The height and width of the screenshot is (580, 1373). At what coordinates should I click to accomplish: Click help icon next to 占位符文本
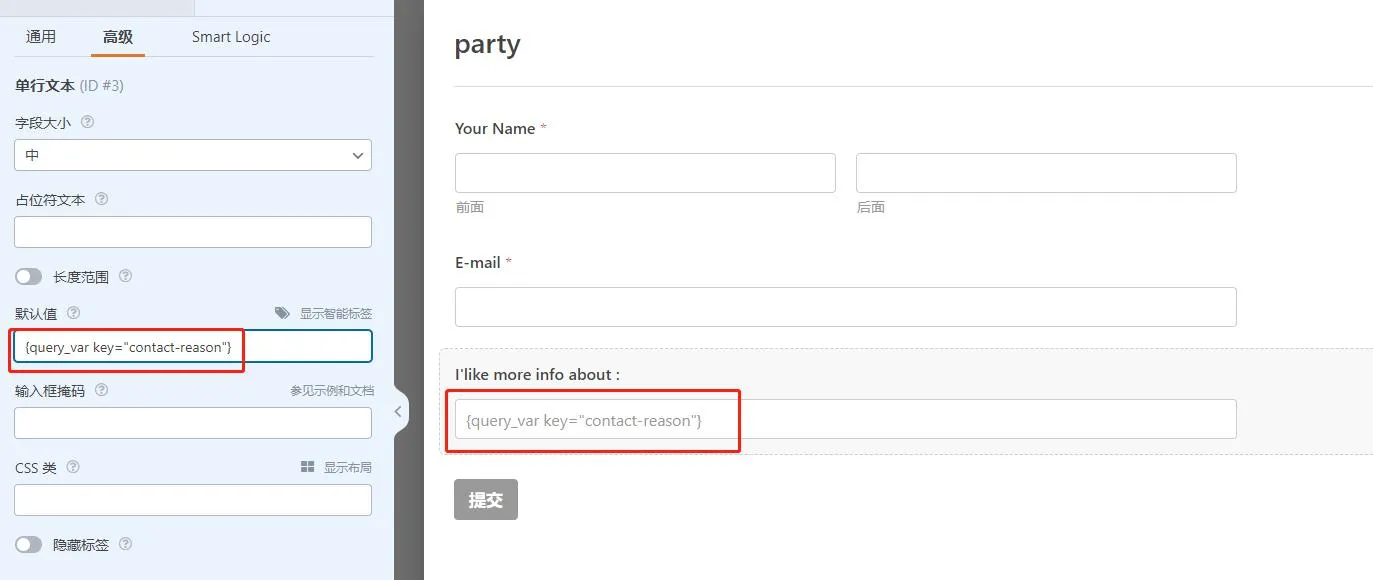point(101,199)
